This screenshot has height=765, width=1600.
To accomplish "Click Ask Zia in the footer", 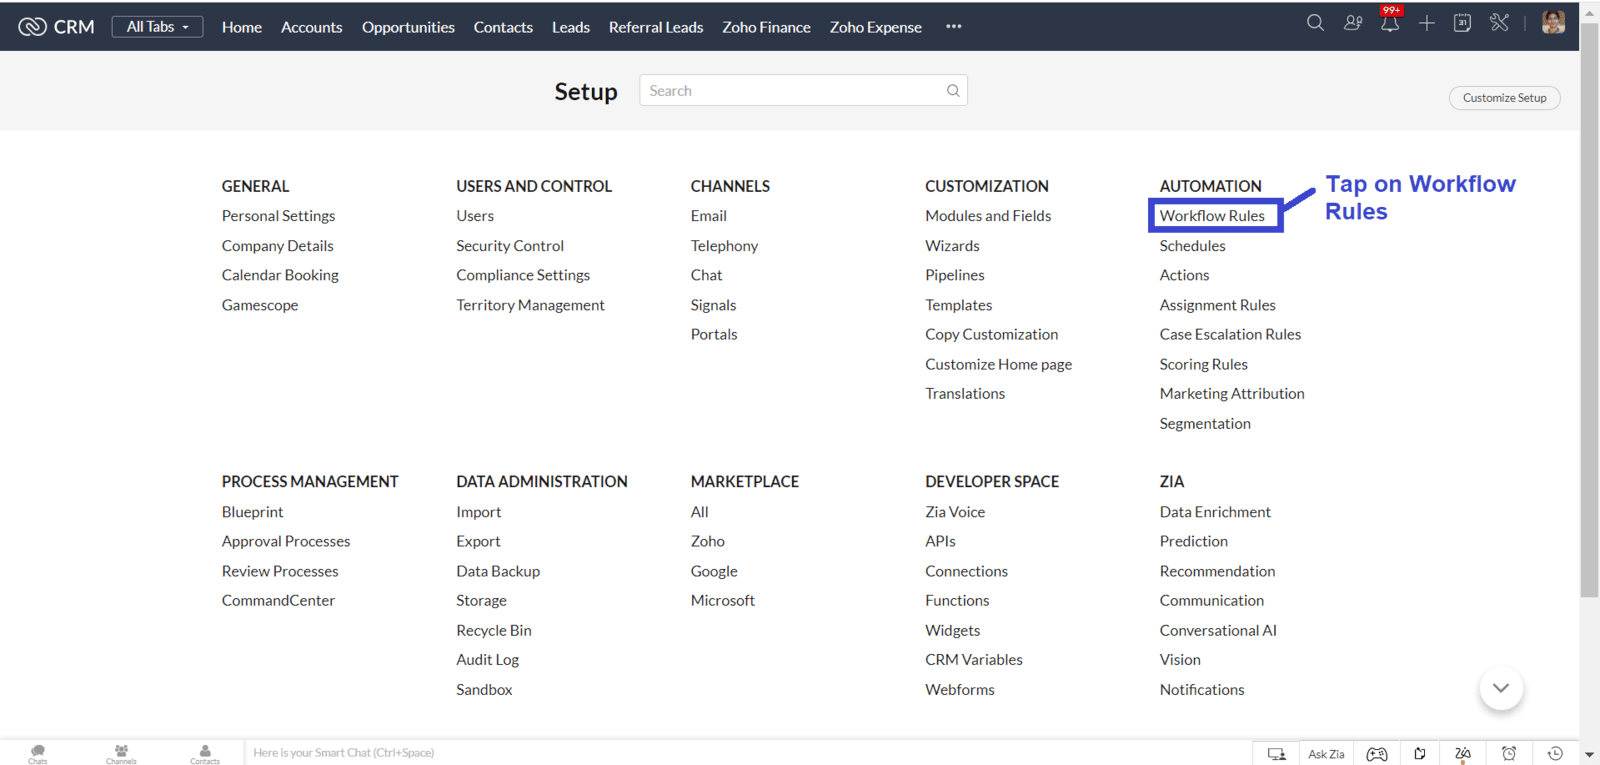I will click(x=1326, y=754).
